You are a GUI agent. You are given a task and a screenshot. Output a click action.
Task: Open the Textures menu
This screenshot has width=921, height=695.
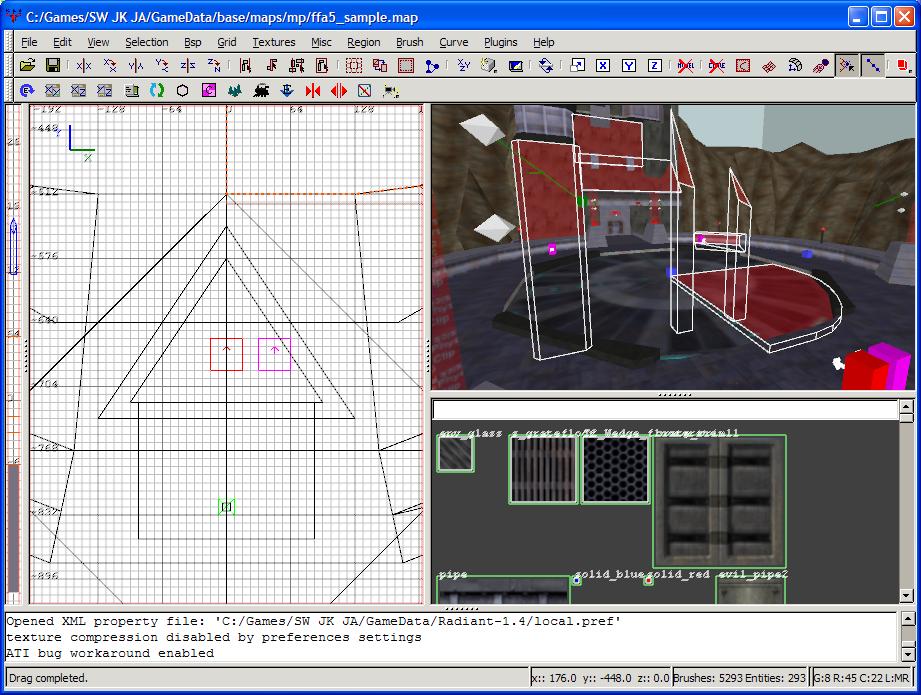(274, 42)
